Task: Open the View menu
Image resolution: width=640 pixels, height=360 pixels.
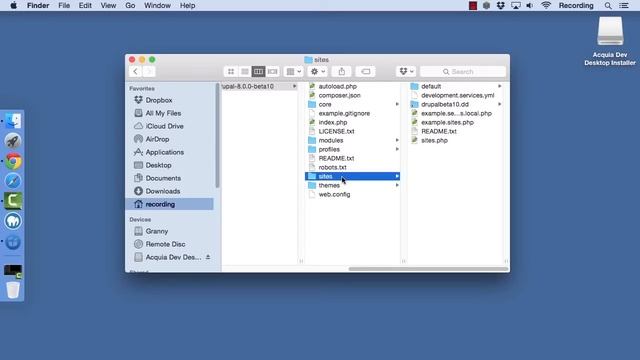Action: [x=108, y=6]
